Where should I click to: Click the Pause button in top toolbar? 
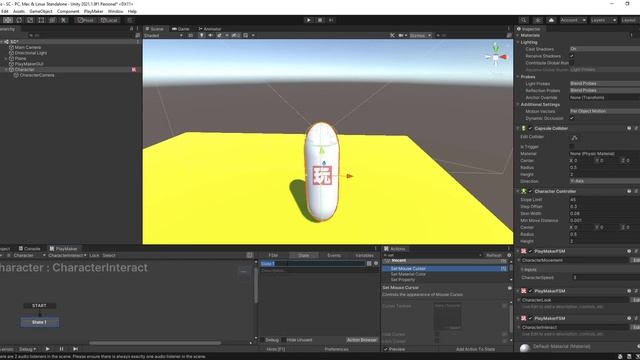320,20
